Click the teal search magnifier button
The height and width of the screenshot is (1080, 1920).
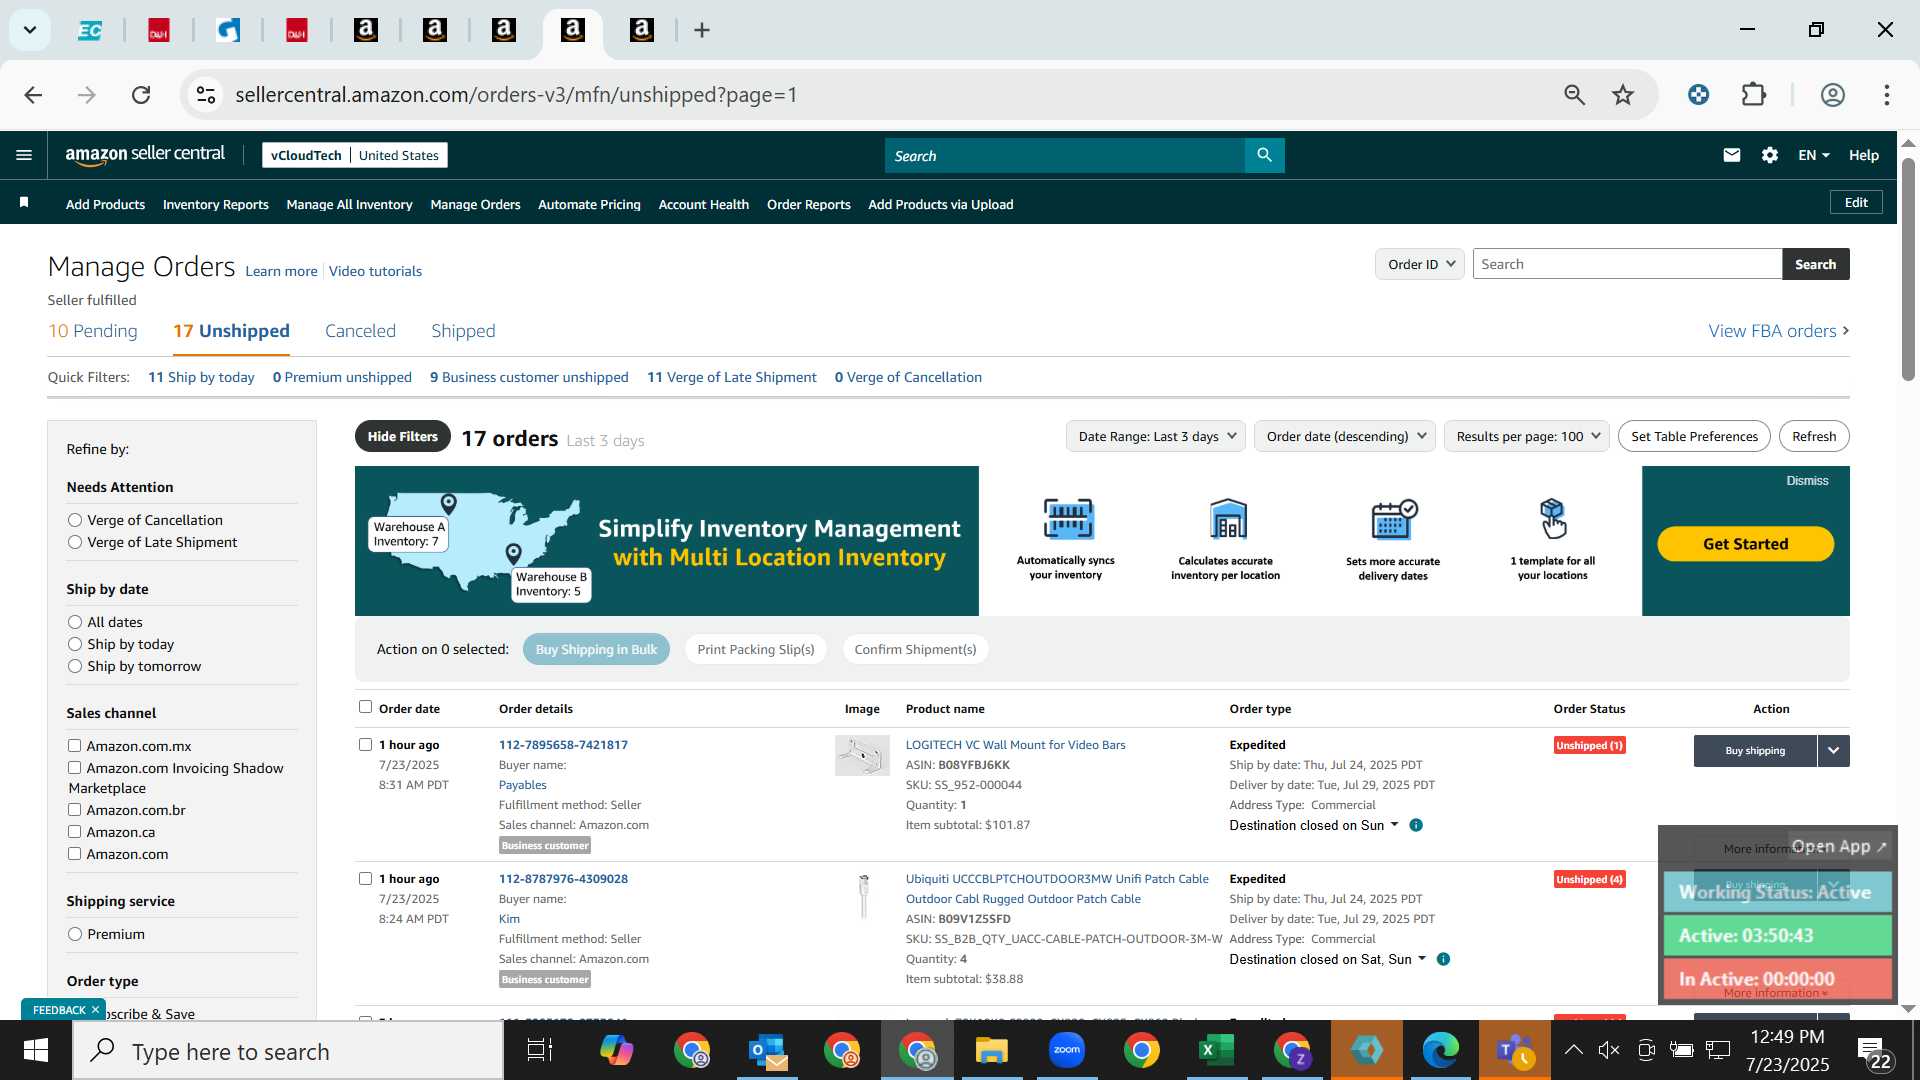[1264, 155]
